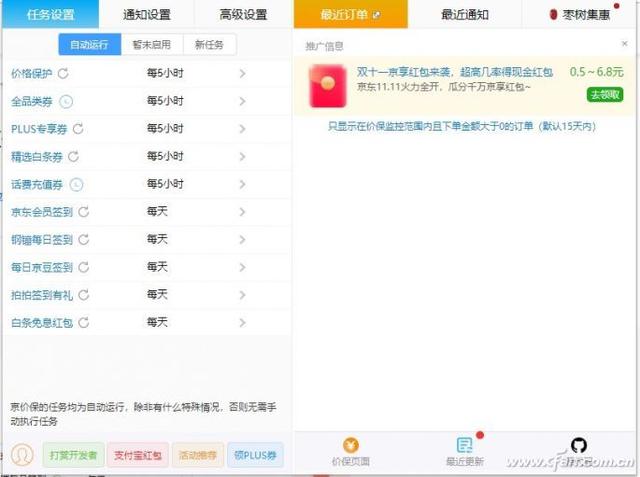Click the 京东会员签到 task name
Screen dimensions: 640x477
pos(42,212)
